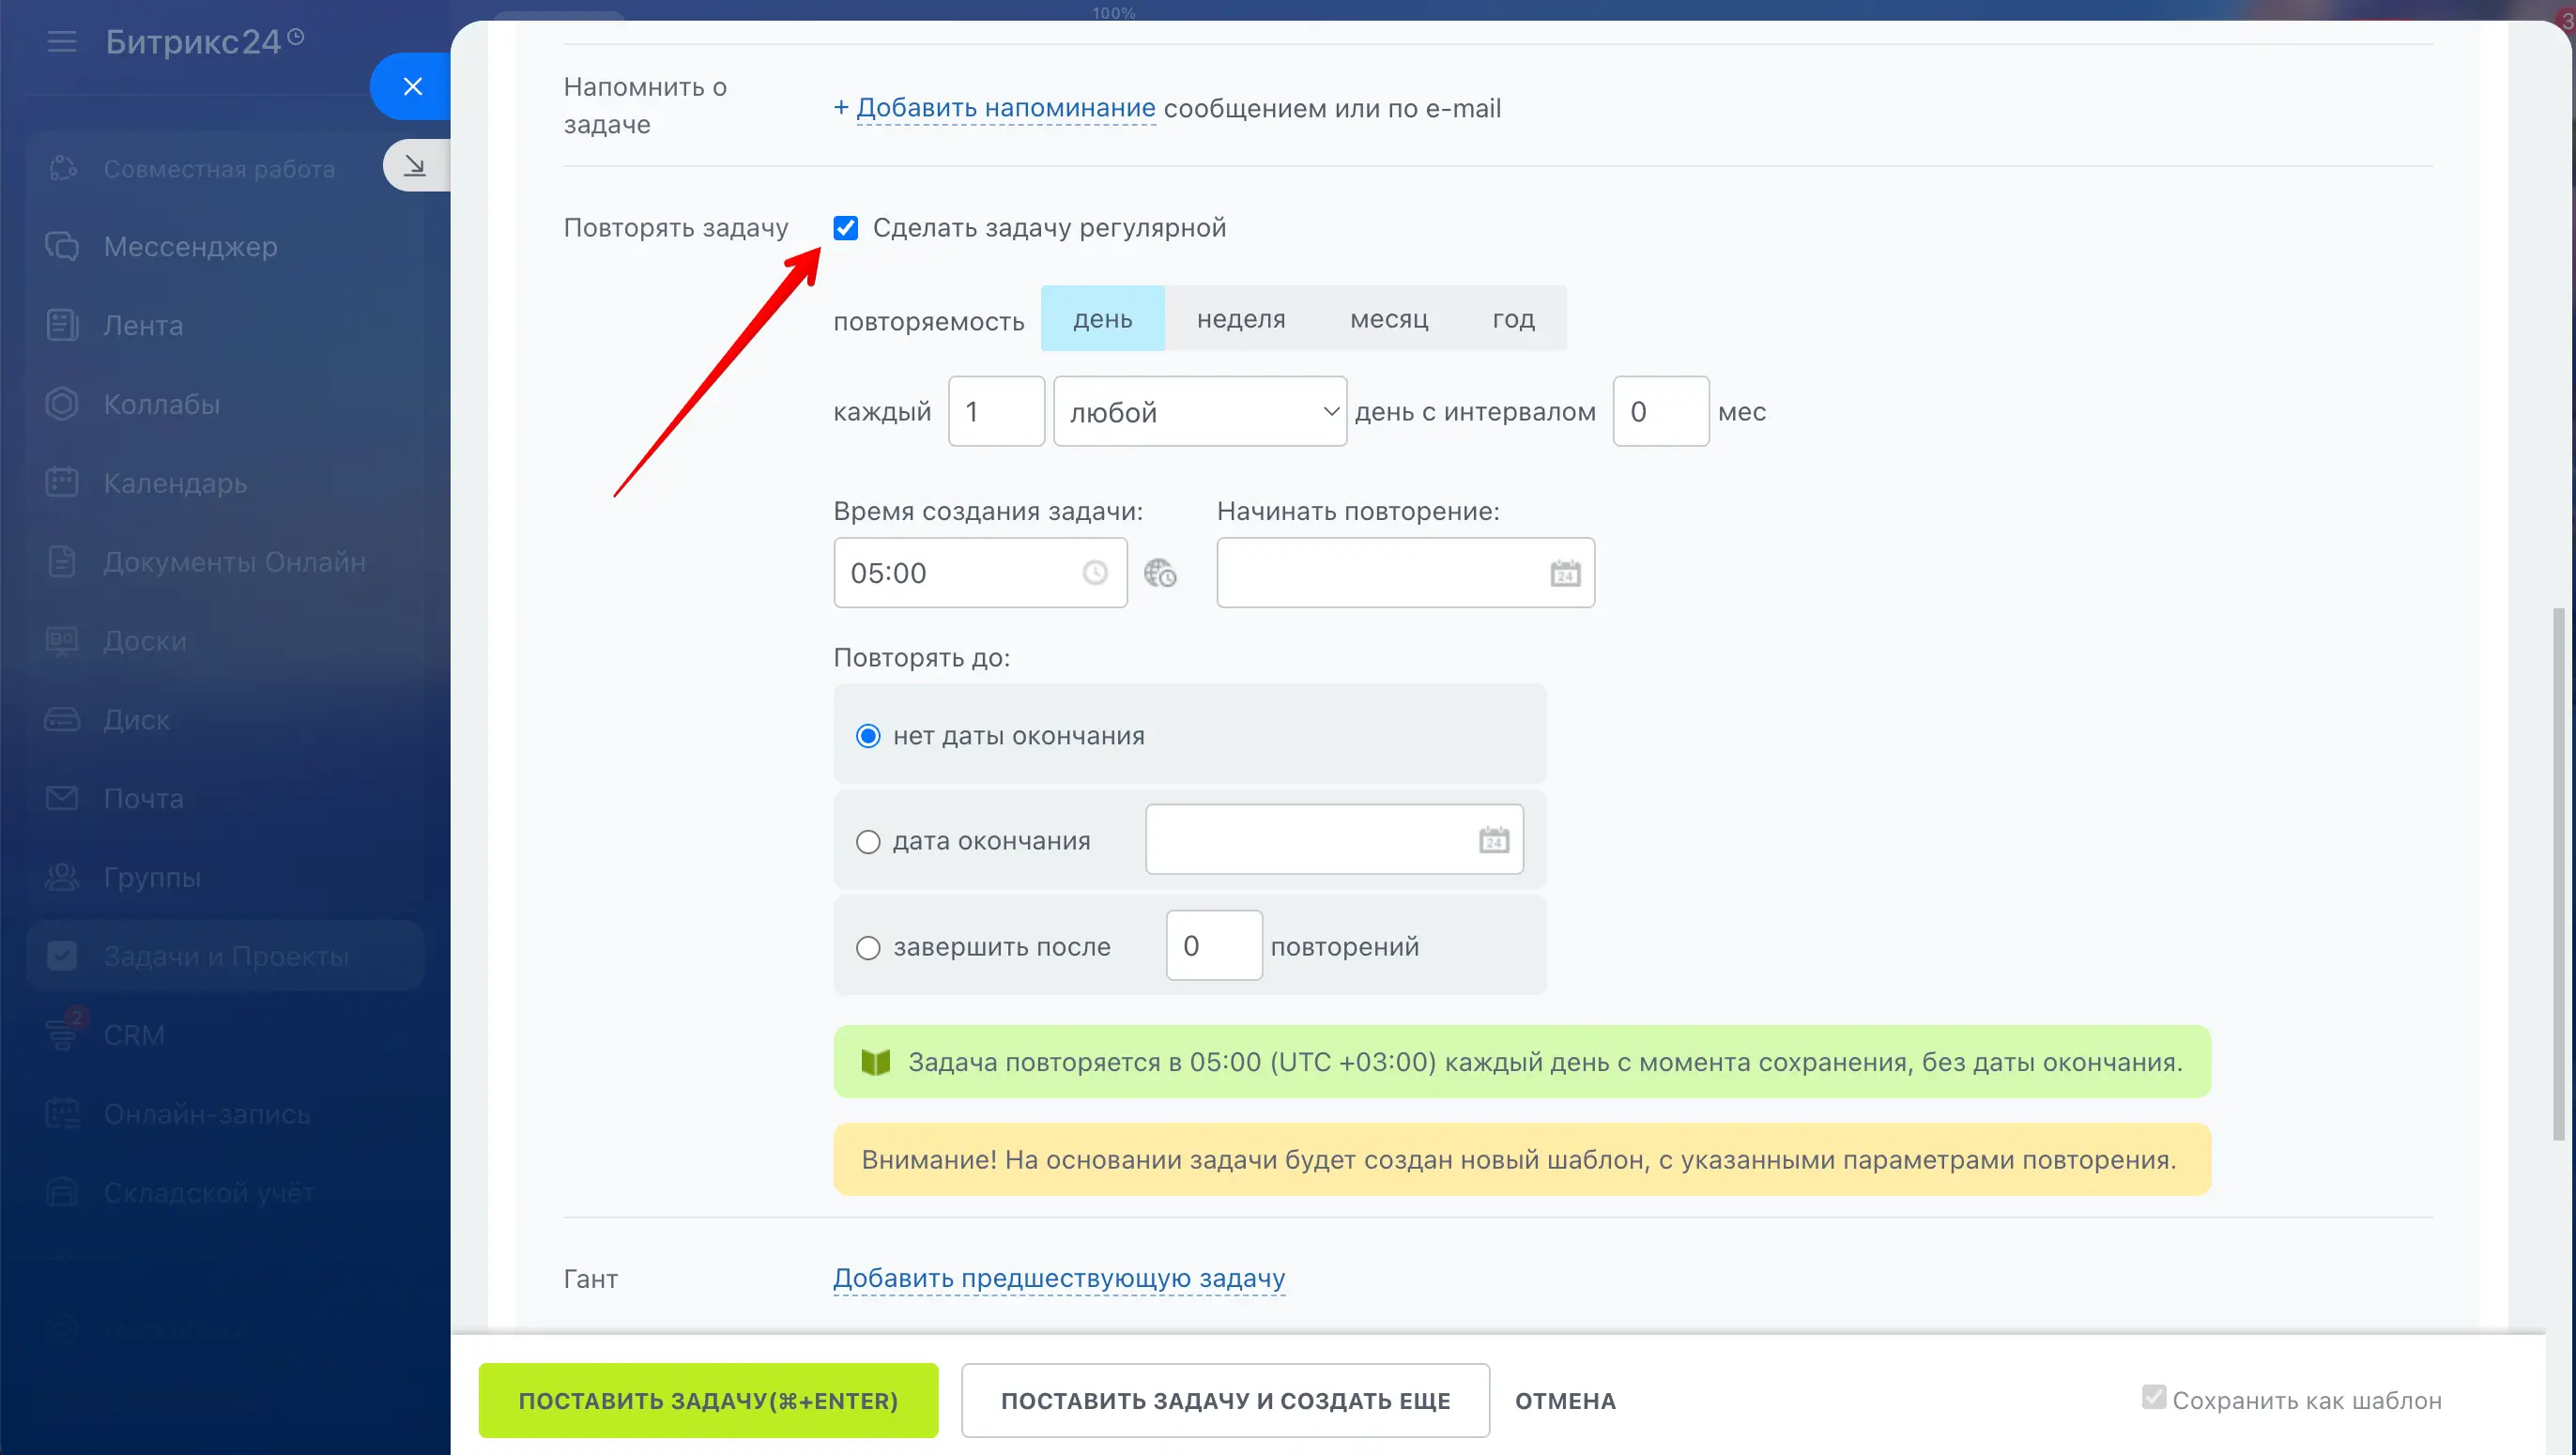Viewport: 2576px width, 1455px height.
Task: Click Добавить напоминание link
Action: click(1005, 108)
